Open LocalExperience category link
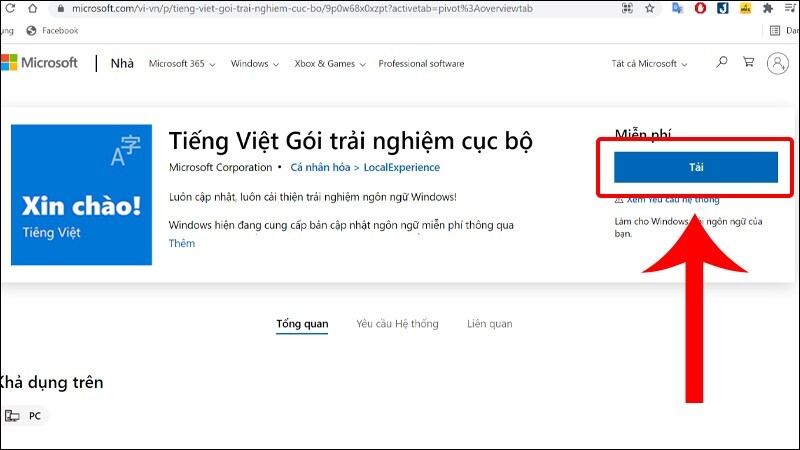The width and height of the screenshot is (800, 450). 402,167
